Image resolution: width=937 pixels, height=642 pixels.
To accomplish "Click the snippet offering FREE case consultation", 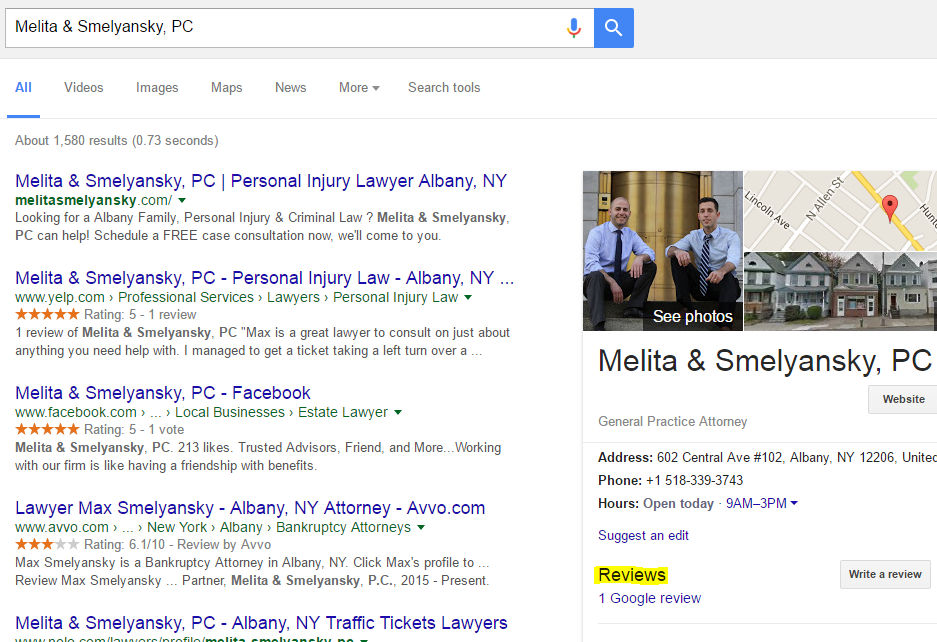I will 262,227.
